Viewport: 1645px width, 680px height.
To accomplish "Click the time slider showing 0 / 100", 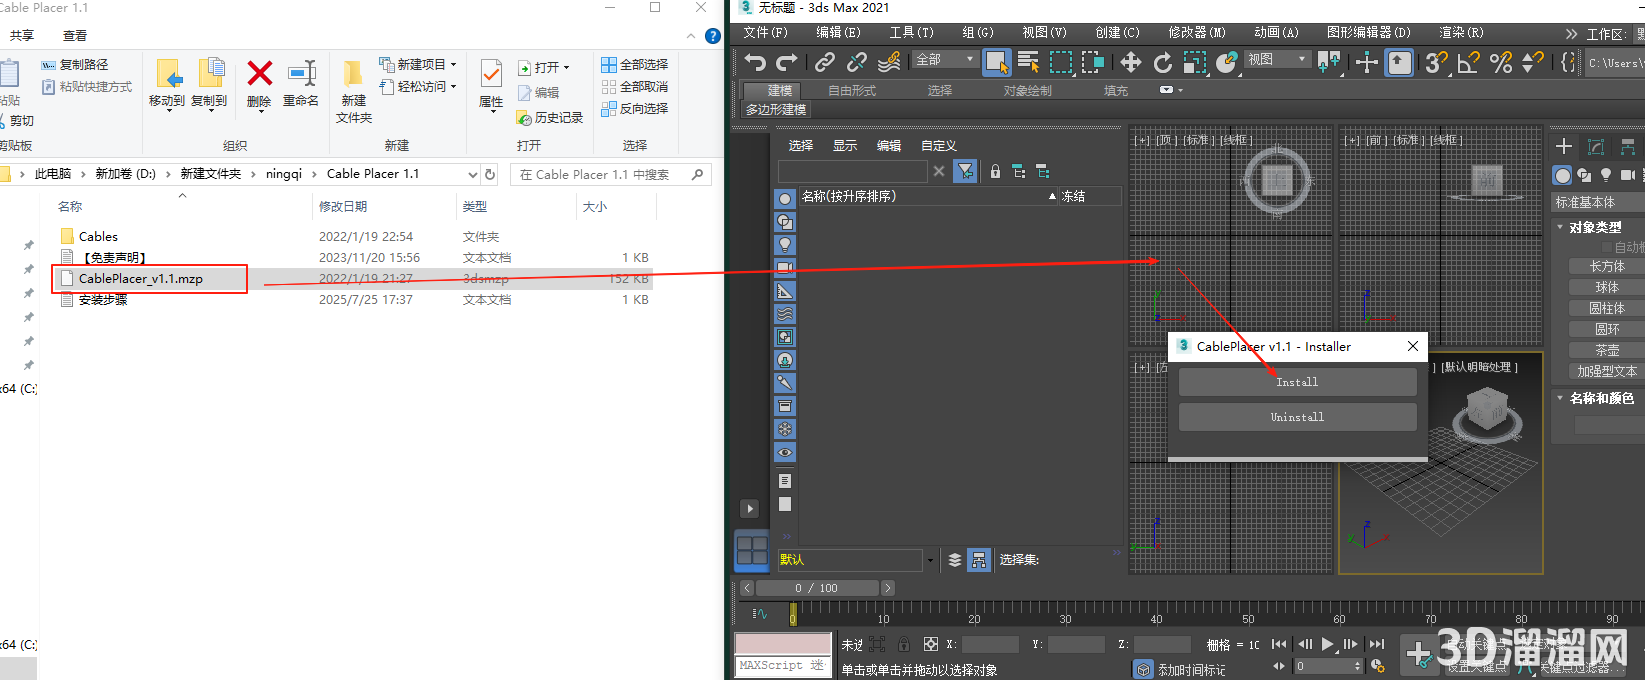I will 817,588.
